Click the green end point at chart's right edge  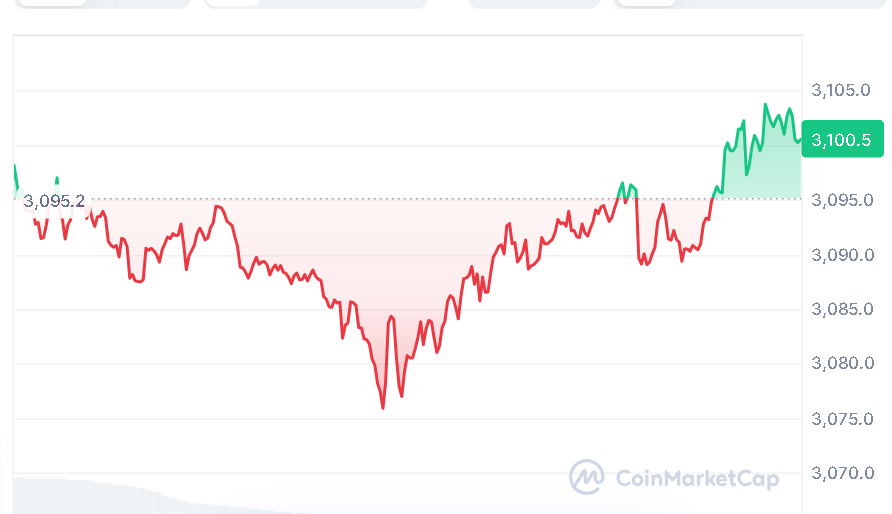pyautogui.click(x=800, y=140)
